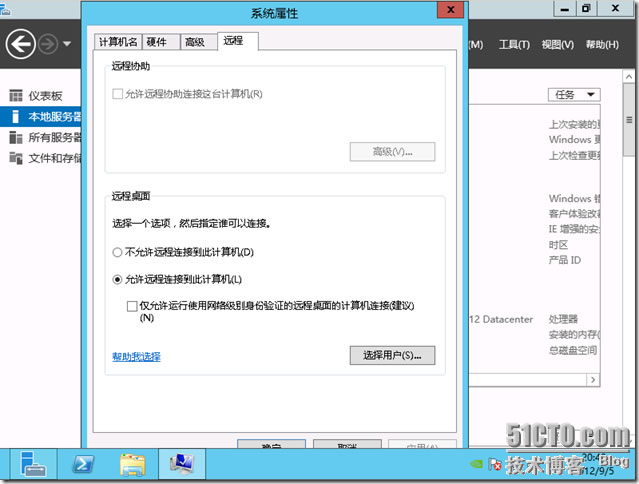Open PowerShell from the taskbar
The height and width of the screenshot is (484, 639).
pos(83,464)
